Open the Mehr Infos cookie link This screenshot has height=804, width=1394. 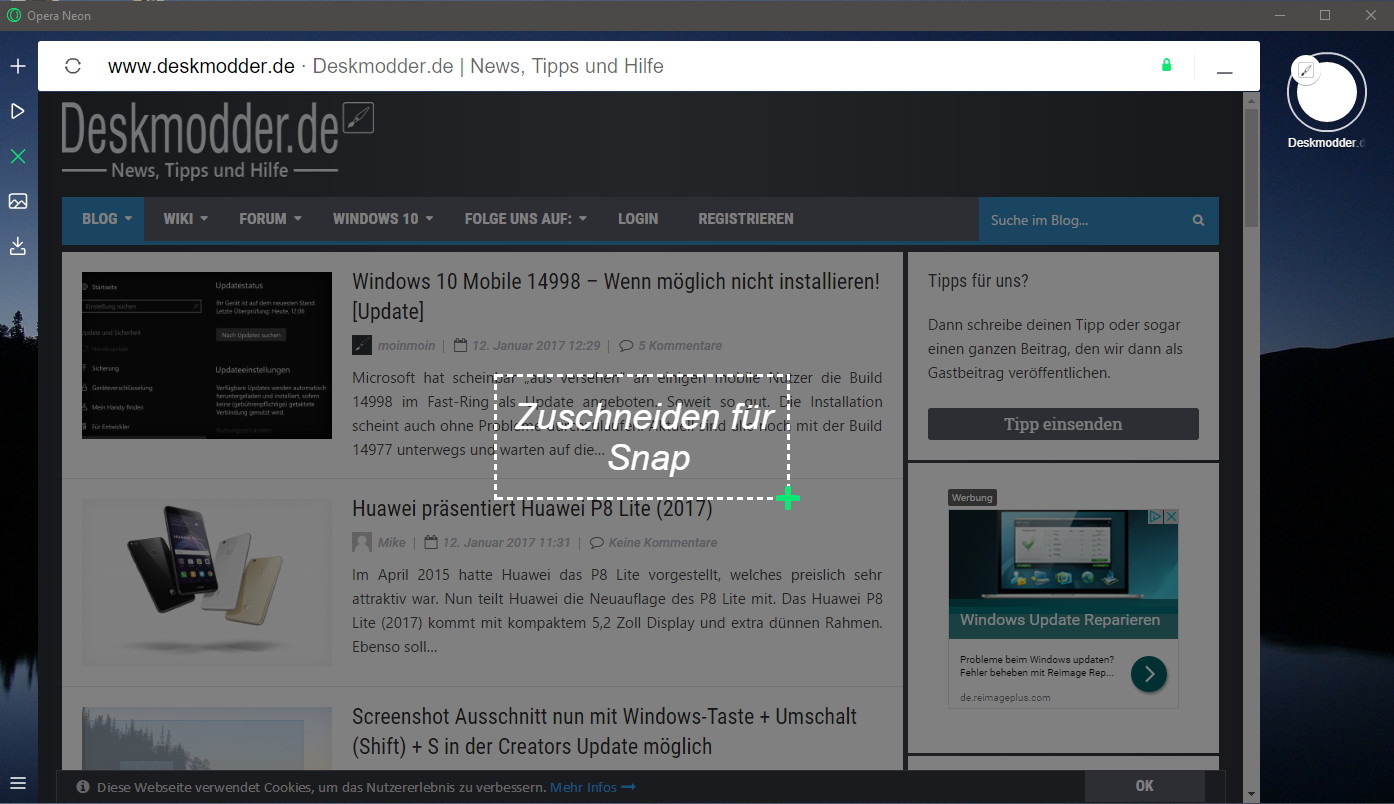coord(592,787)
